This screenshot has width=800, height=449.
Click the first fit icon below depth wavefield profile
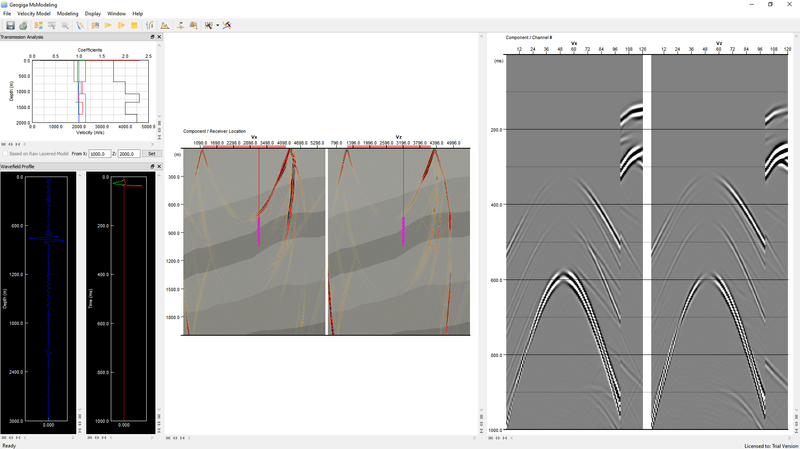[4, 438]
